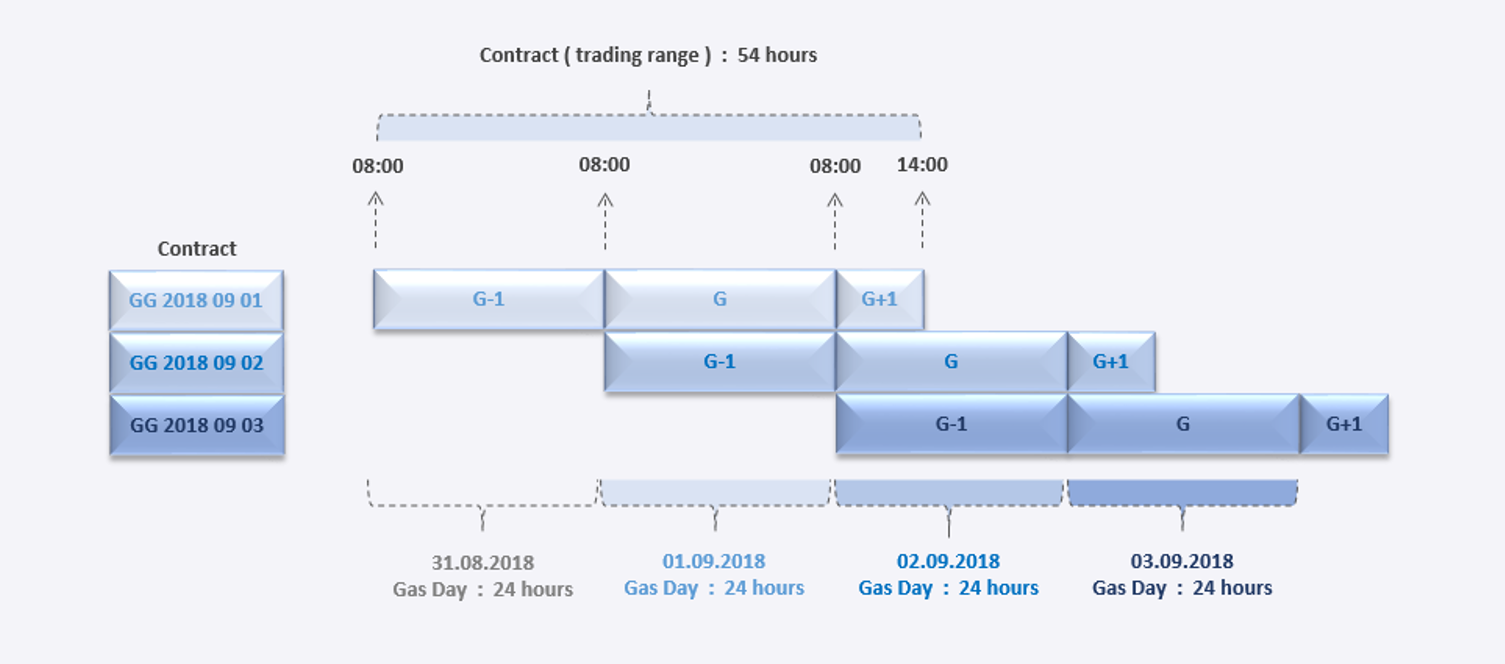The height and width of the screenshot is (664, 1505).
Task: Click the 03.09.2018 Gas Day label
Action: (1182, 574)
